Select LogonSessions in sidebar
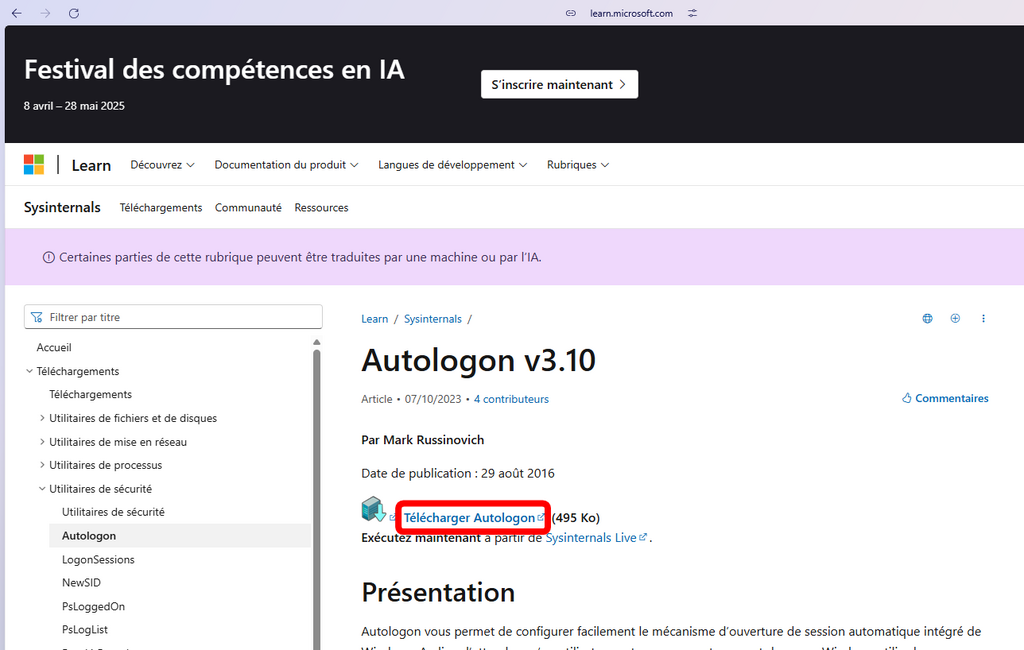 (x=98, y=559)
